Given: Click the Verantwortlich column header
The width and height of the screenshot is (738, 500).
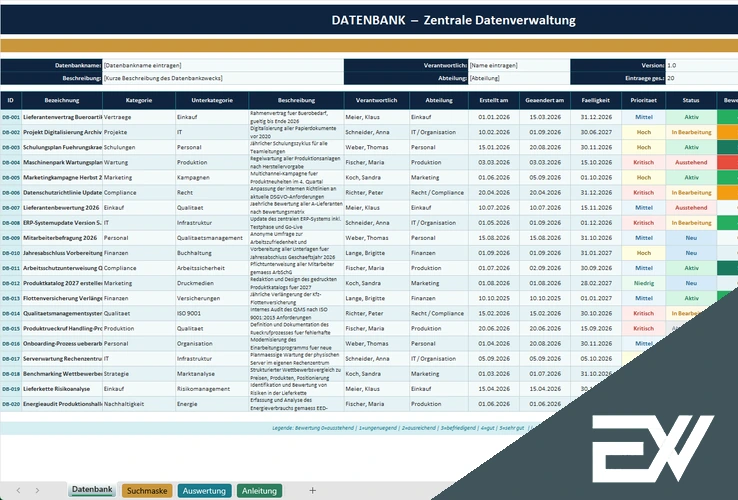Looking at the screenshot, I should point(377,100).
